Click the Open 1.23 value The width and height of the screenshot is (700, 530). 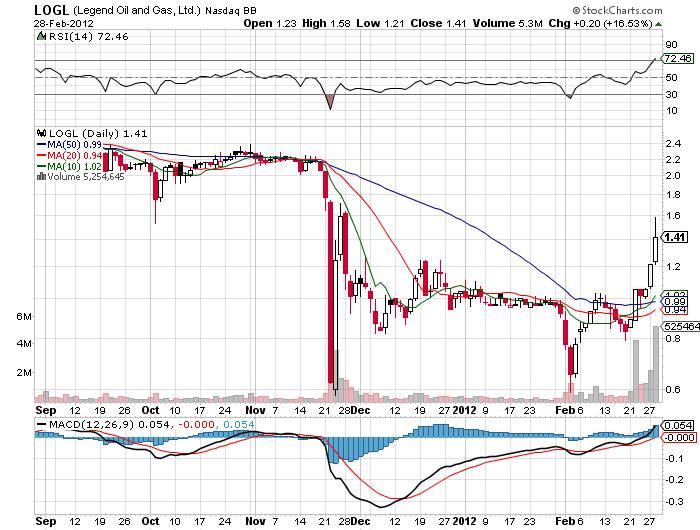270,24
